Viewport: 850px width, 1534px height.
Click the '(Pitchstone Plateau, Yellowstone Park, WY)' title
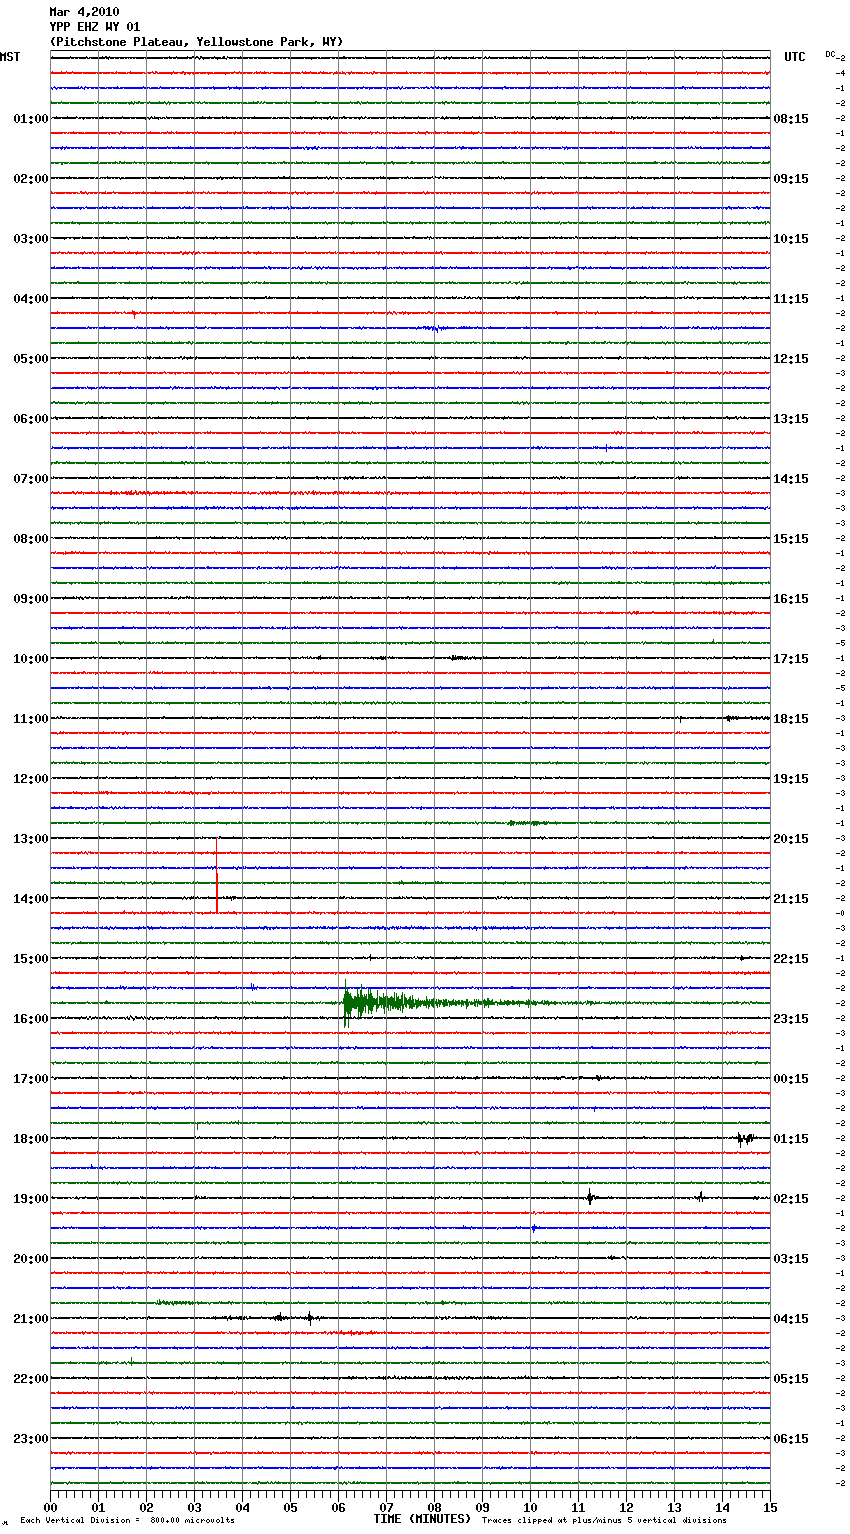click(196, 42)
